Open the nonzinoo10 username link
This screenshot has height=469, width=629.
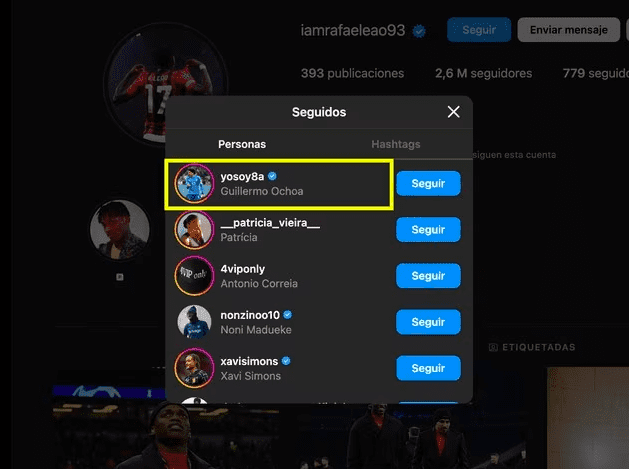tap(250, 315)
